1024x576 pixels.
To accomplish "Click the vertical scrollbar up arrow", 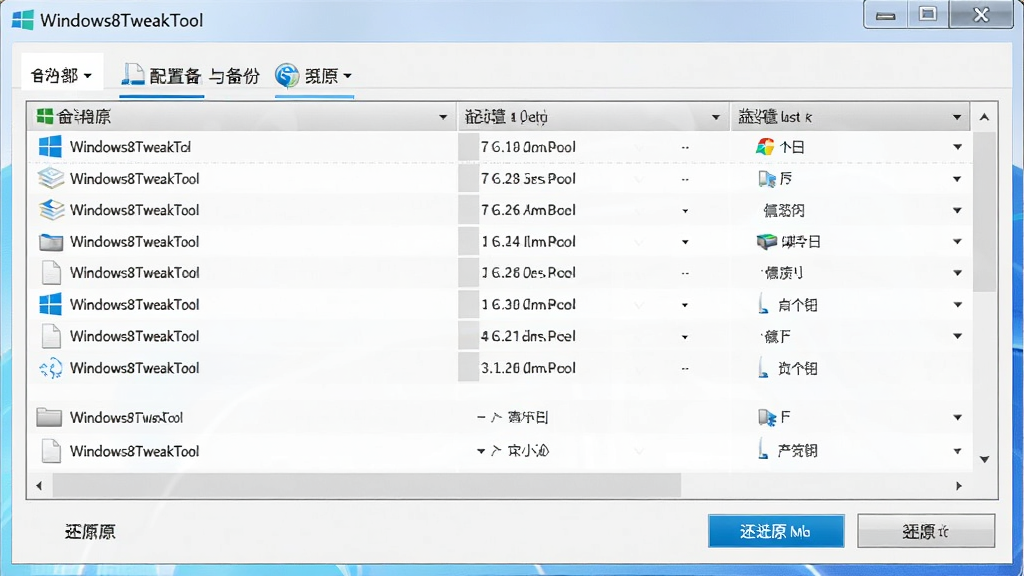I will [984, 118].
